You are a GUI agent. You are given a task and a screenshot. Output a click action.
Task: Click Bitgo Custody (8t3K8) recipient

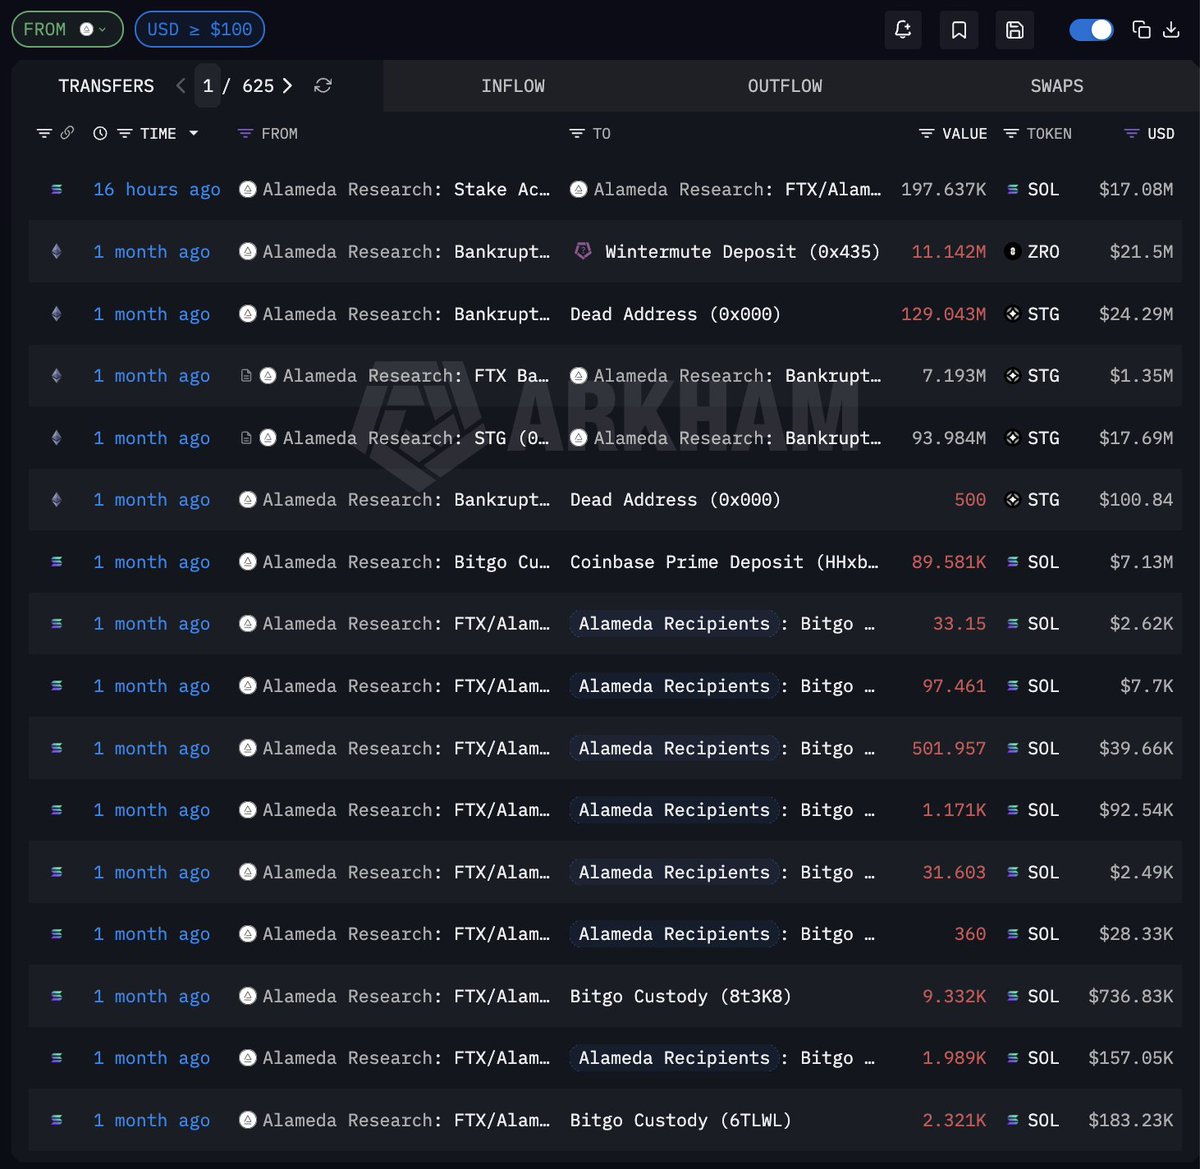(680, 996)
